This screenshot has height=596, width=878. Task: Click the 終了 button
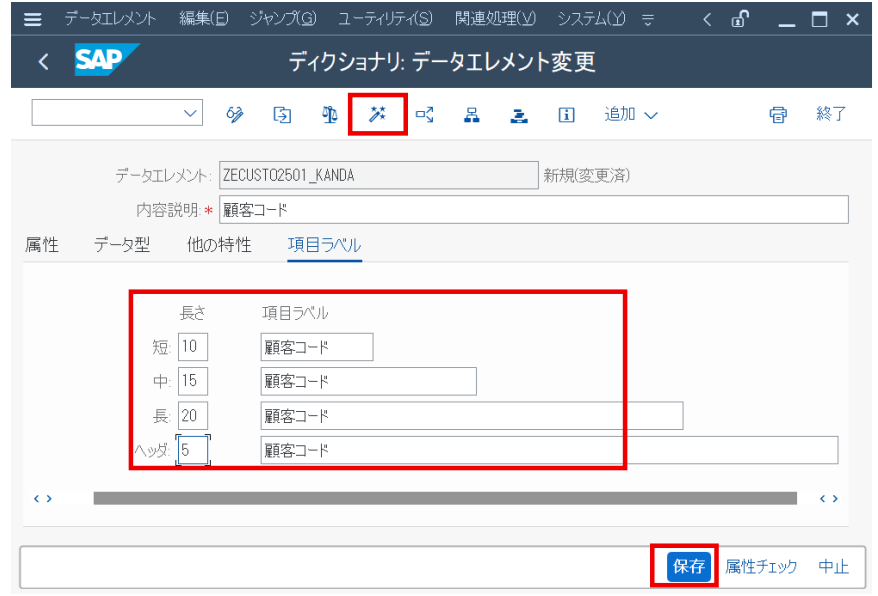click(831, 114)
